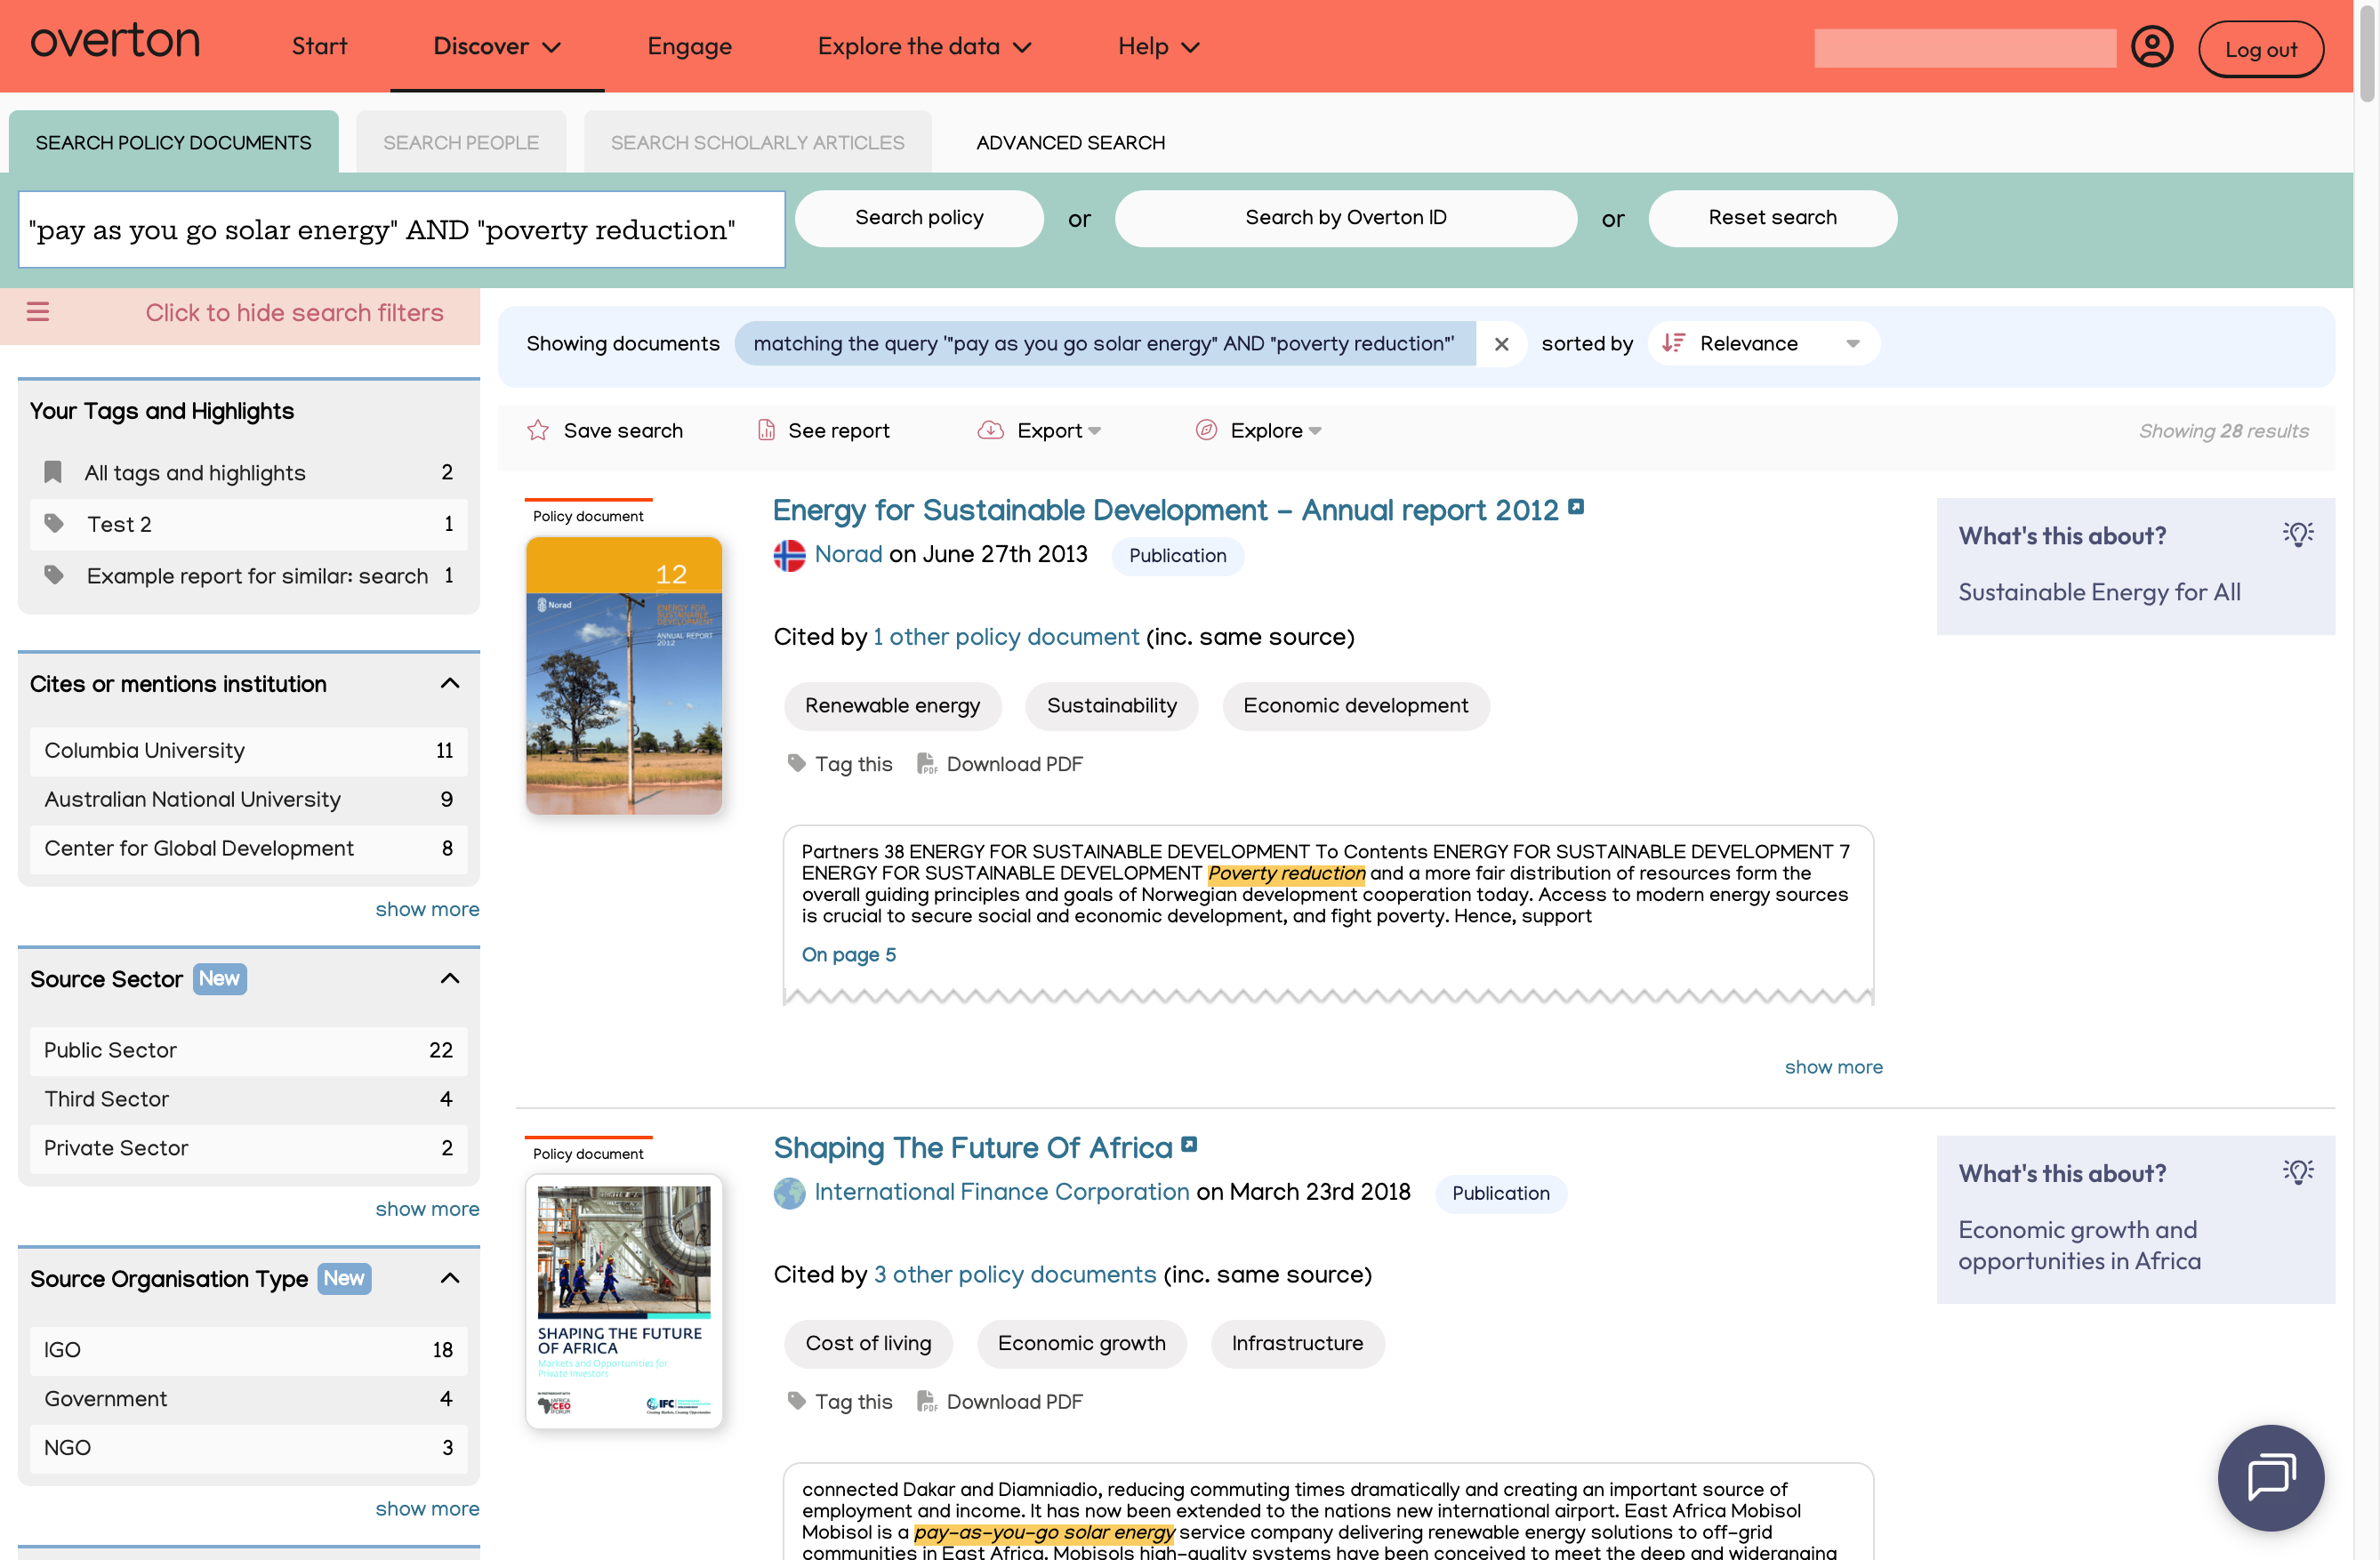Download PDF of Shaping The Future Of Africa
The height and width of the screenshot is (1560, 2380).
tap(1000, 1402)
